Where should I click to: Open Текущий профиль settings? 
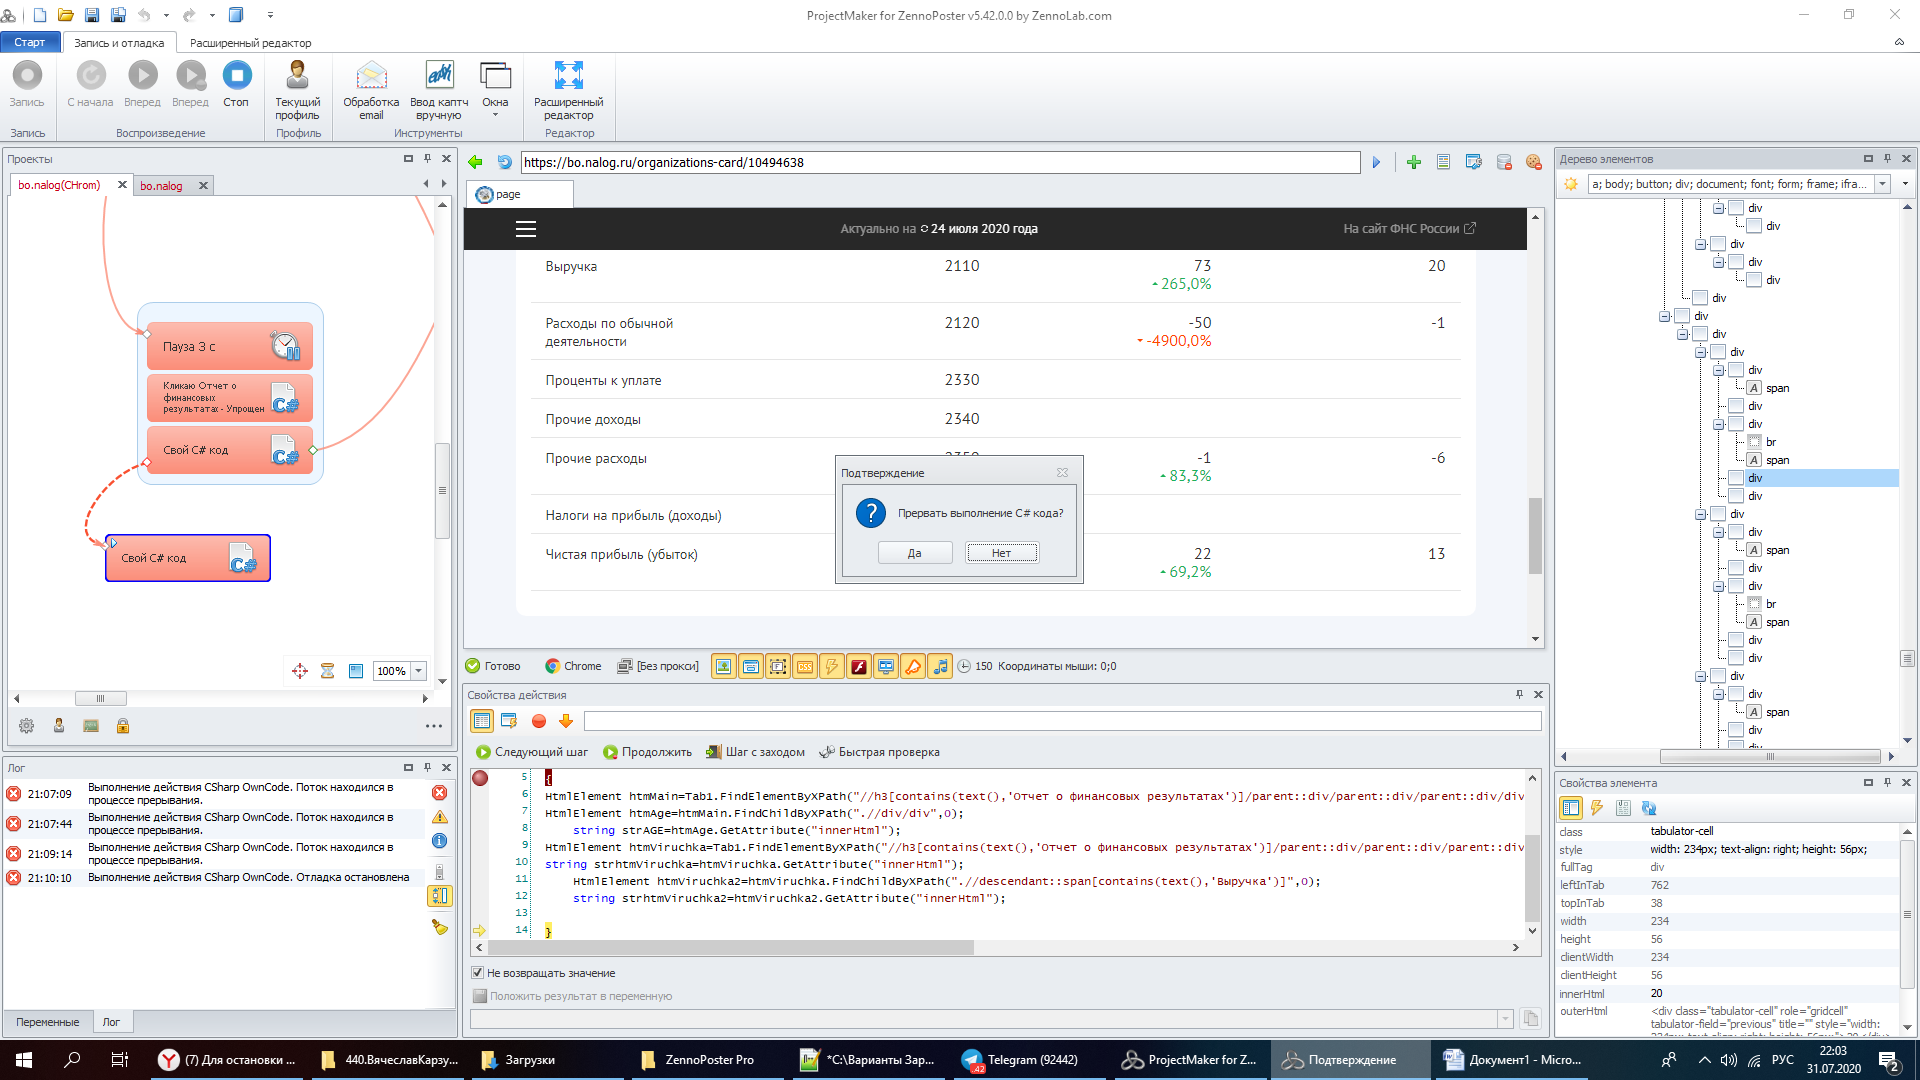click(x=297, y=90)
